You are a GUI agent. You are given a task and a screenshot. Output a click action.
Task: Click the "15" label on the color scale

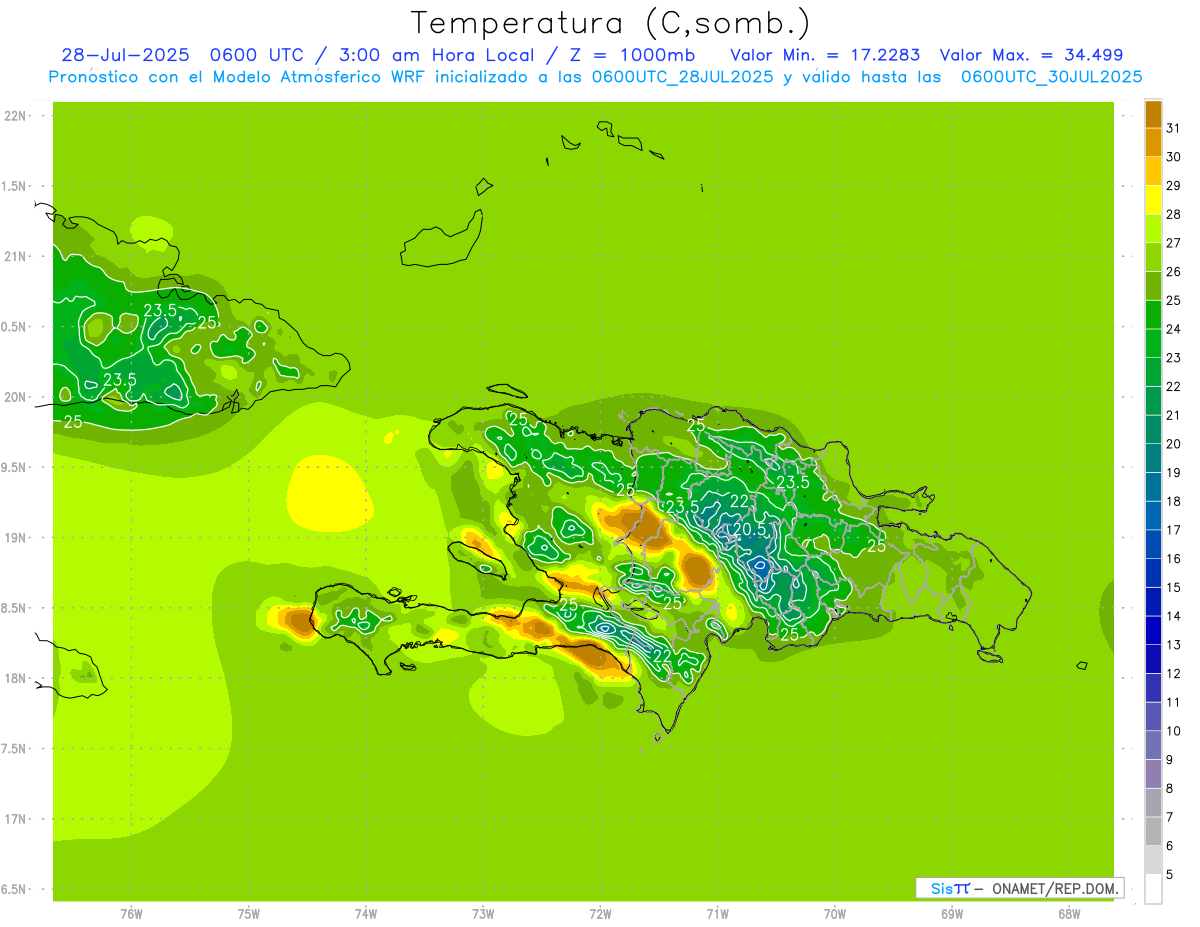click(1173, 587)
